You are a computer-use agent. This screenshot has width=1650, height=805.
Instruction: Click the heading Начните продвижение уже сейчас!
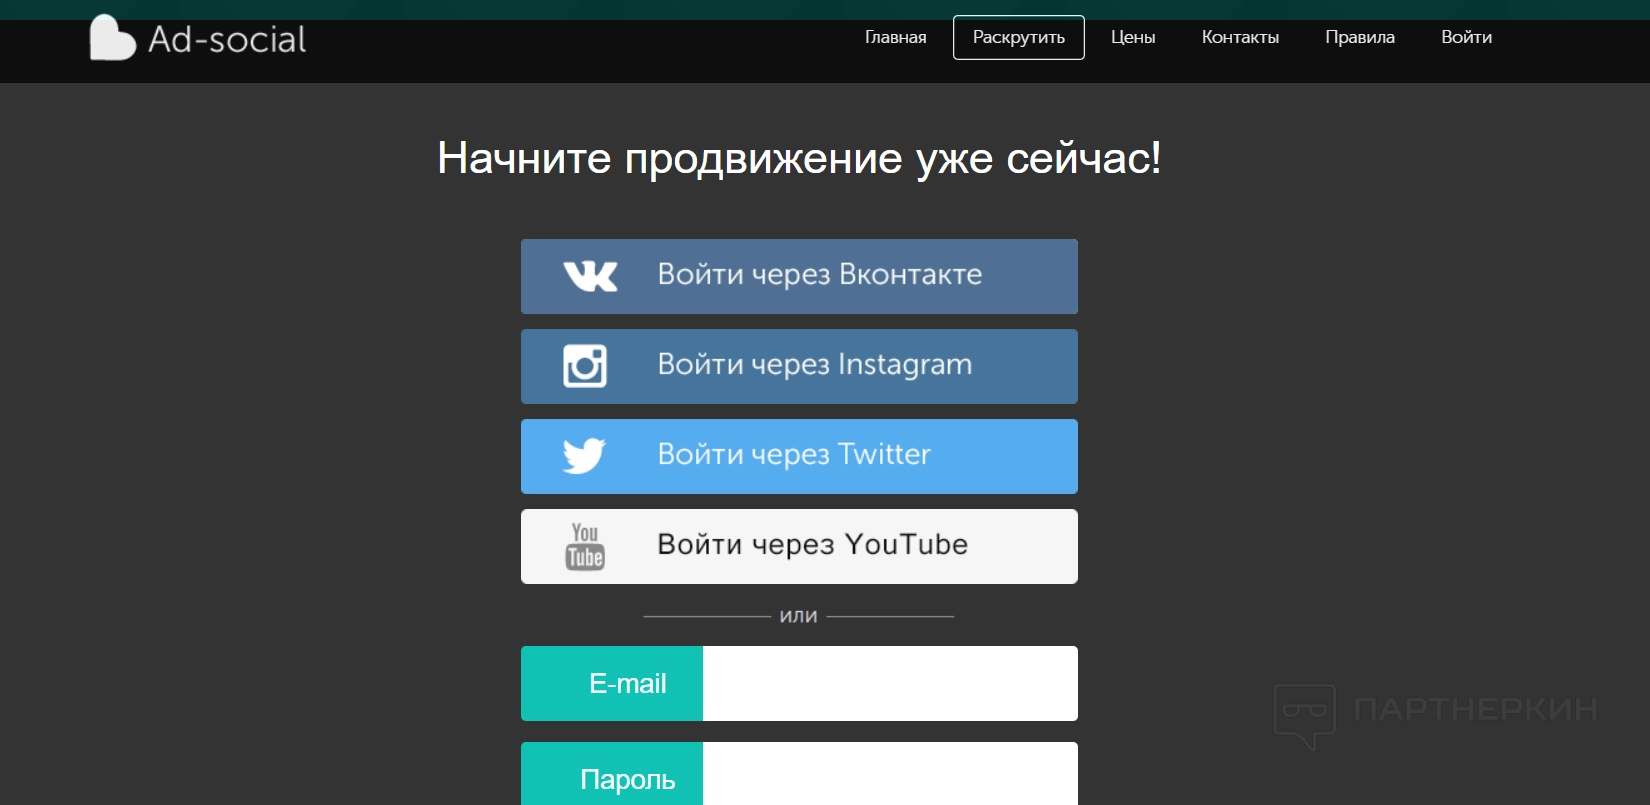[x=799, y=158]
